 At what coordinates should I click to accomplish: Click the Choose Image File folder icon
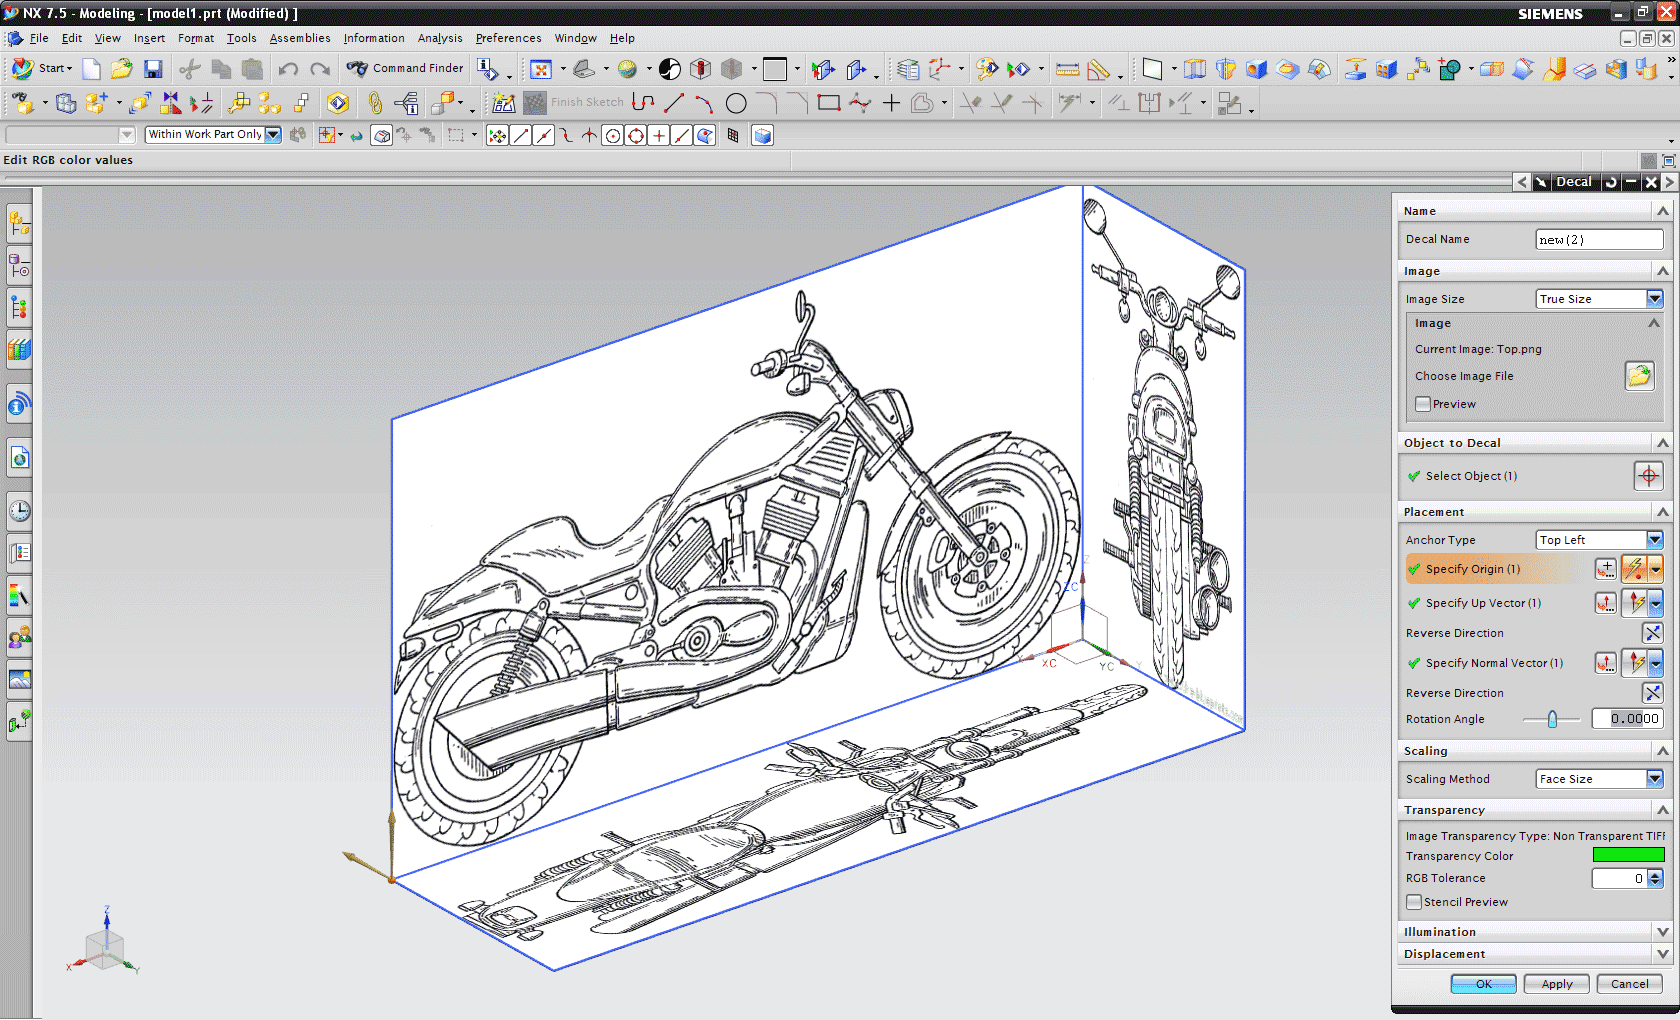(x=1639, y=376)
